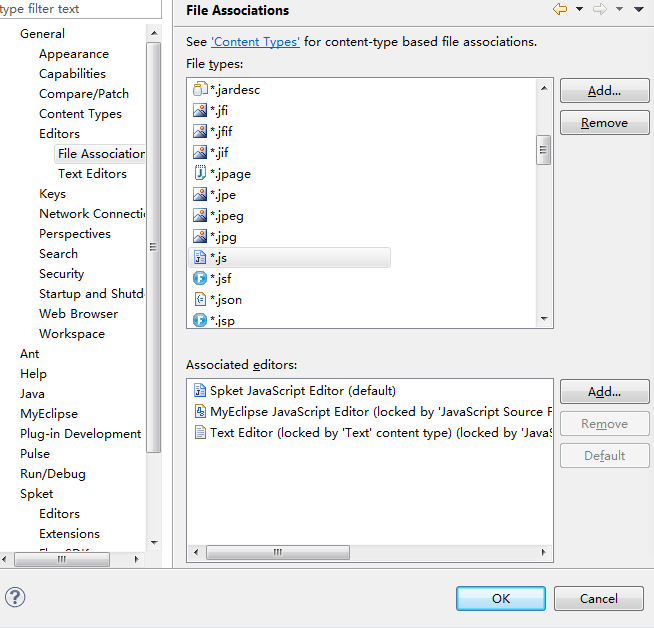Screen dimensions: 654x628
Task: Click the *.jfif image file icon
Action: pos(200,131)
